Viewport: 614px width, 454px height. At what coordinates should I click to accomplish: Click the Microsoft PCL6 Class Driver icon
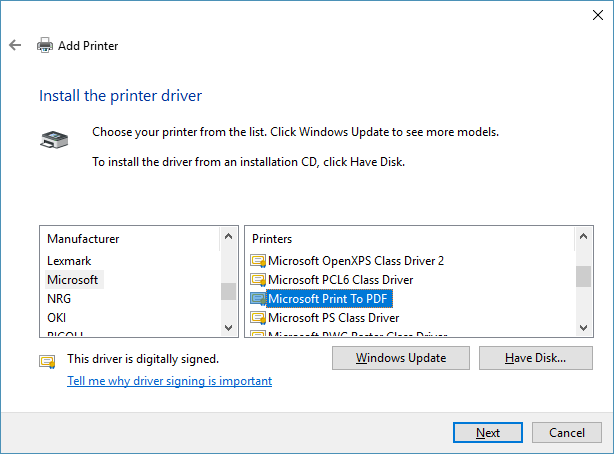[258, 279]
